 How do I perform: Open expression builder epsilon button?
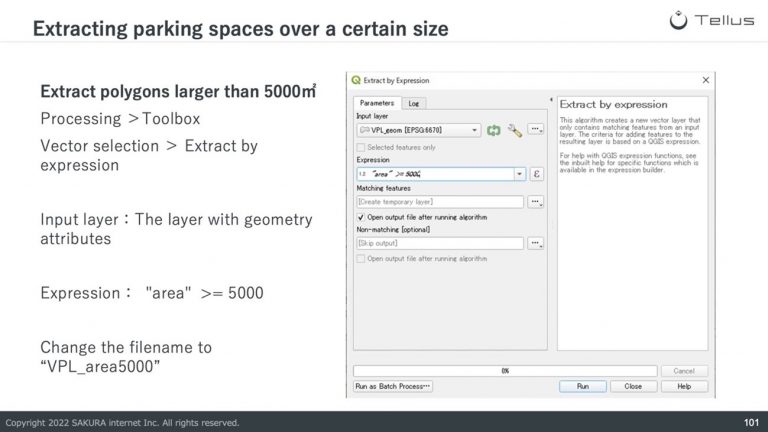tap(536, 174)
